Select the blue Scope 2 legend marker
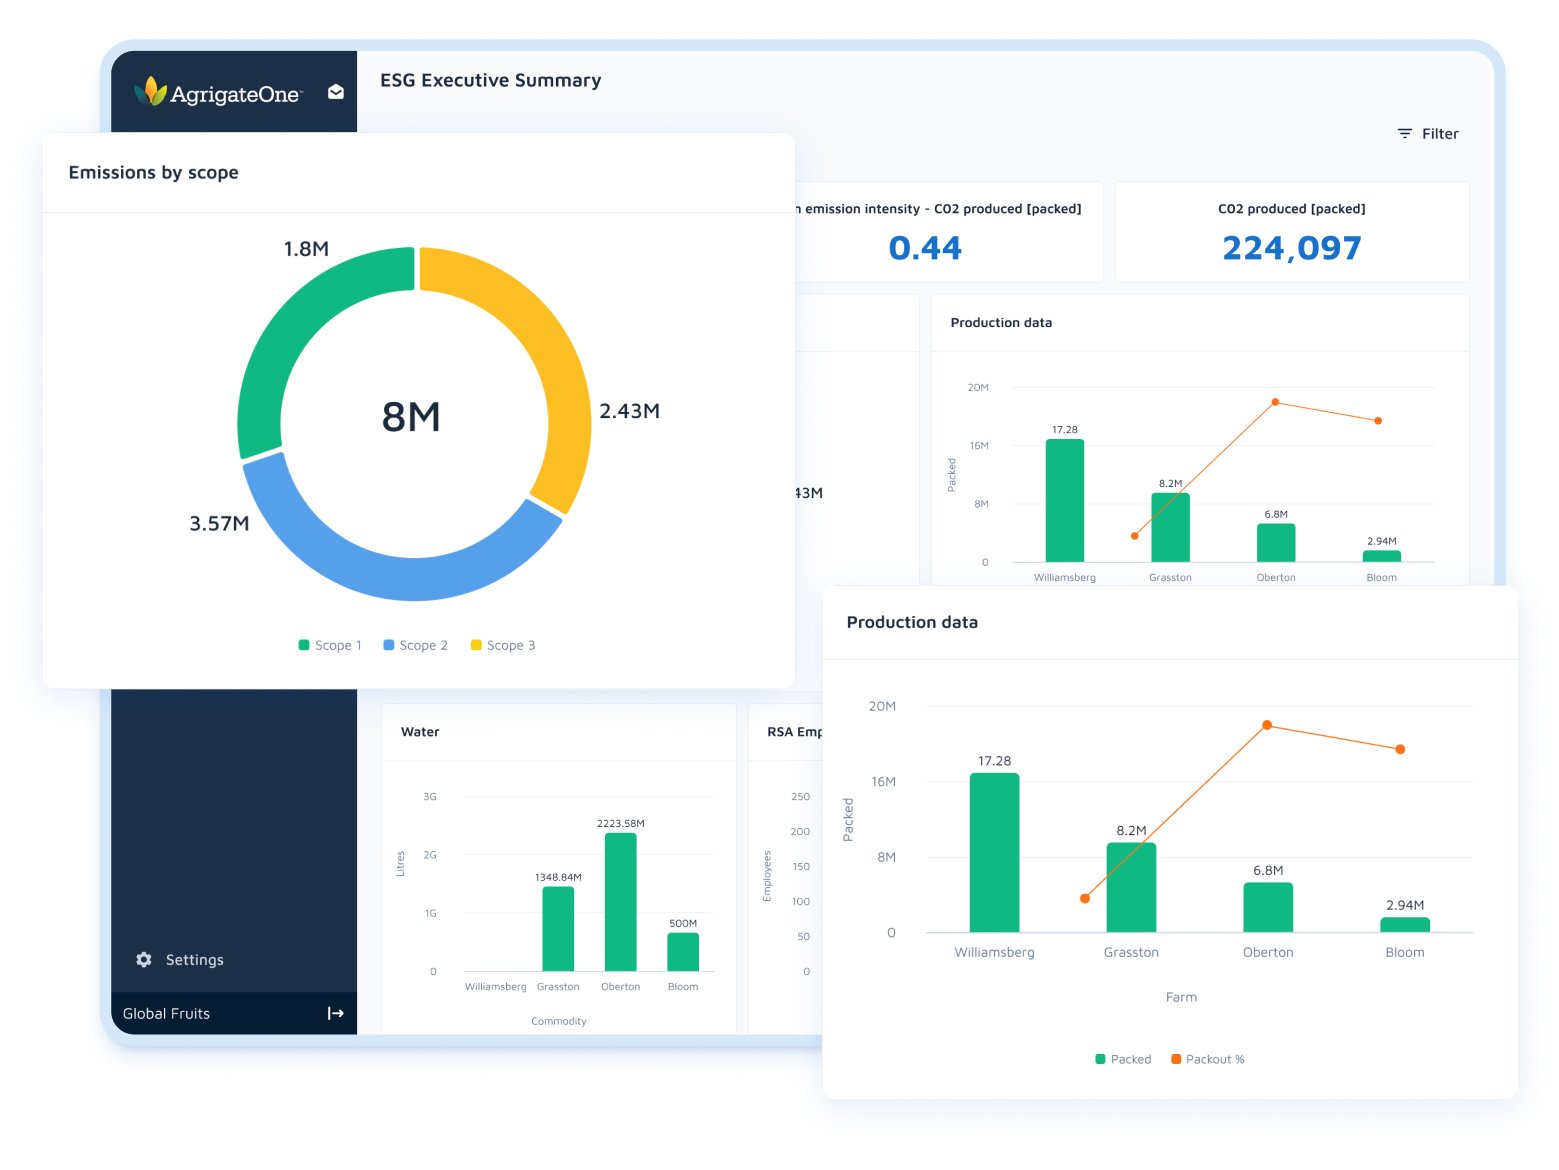This screenshot has height=1170, width=1559. (x=388, y=645)
